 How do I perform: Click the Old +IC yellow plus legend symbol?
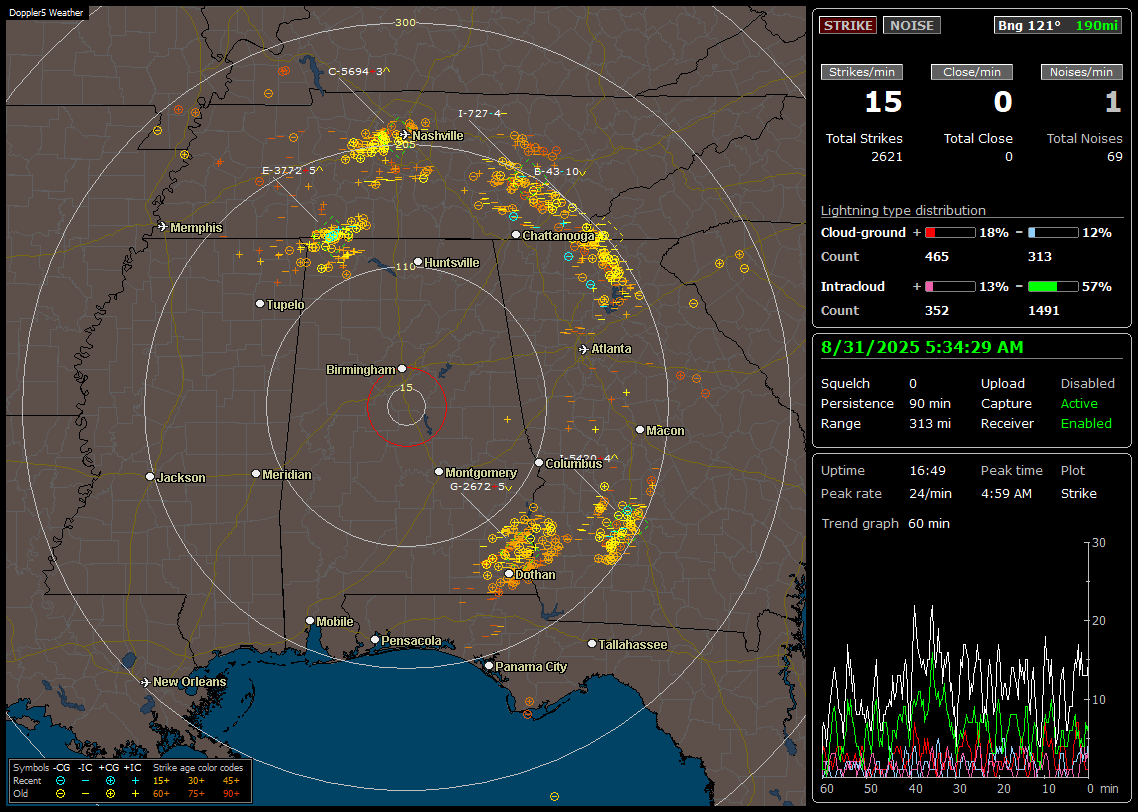135,794
